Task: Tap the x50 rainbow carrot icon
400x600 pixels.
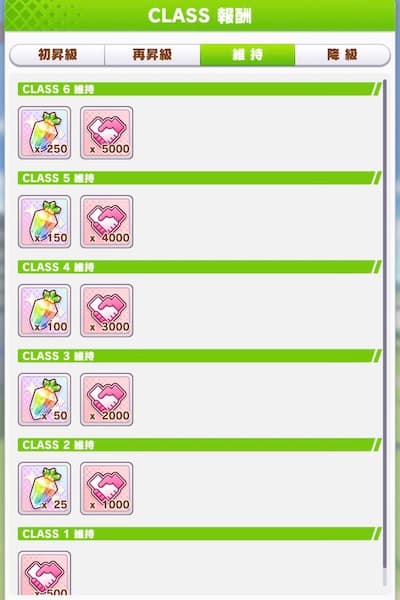Action: (44, 399)
